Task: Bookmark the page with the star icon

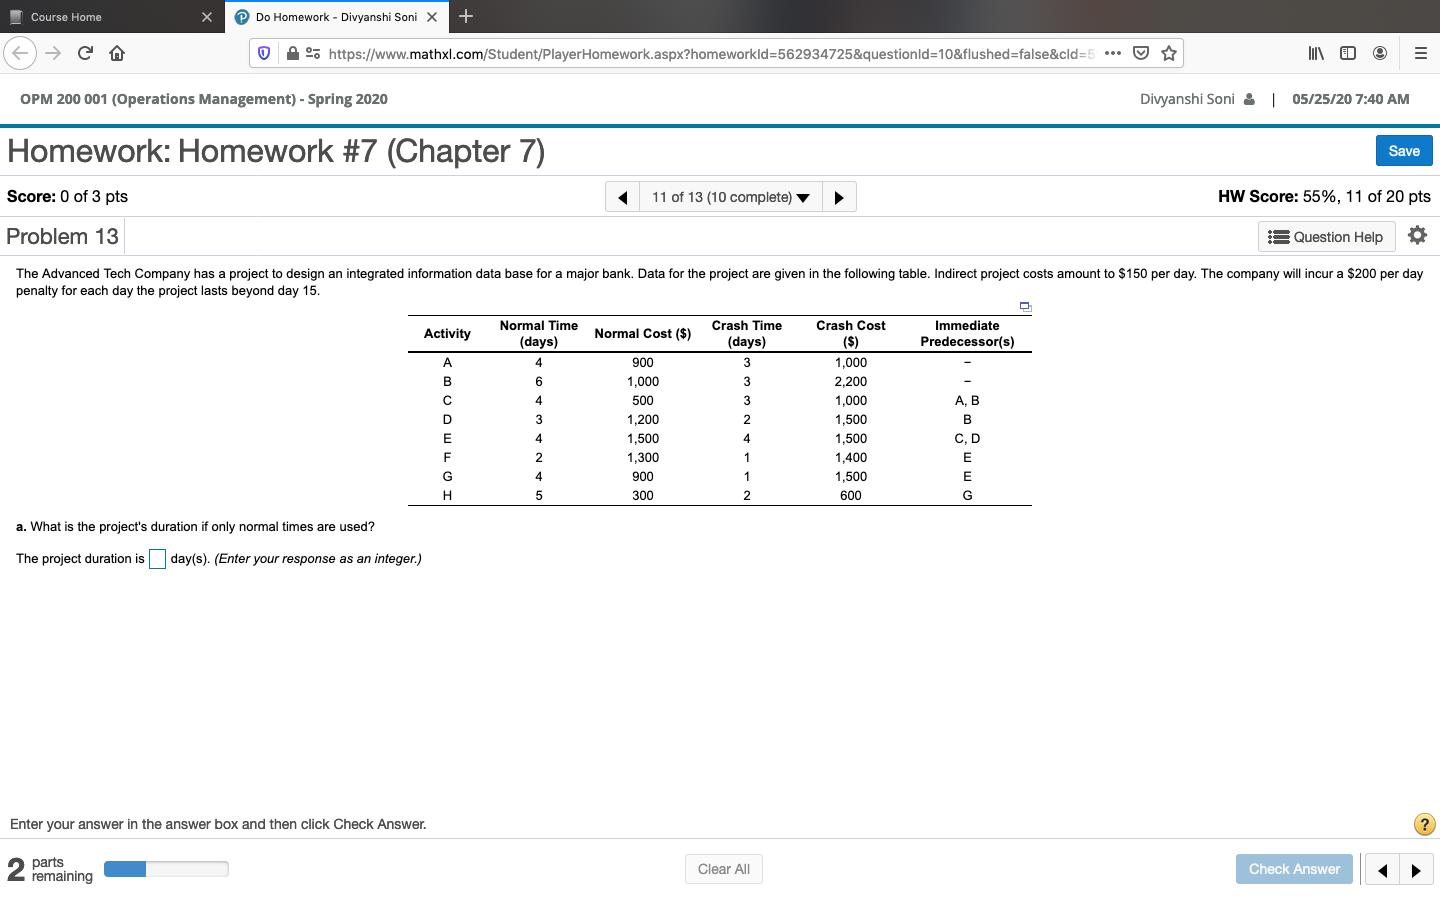Action: 1168,52
